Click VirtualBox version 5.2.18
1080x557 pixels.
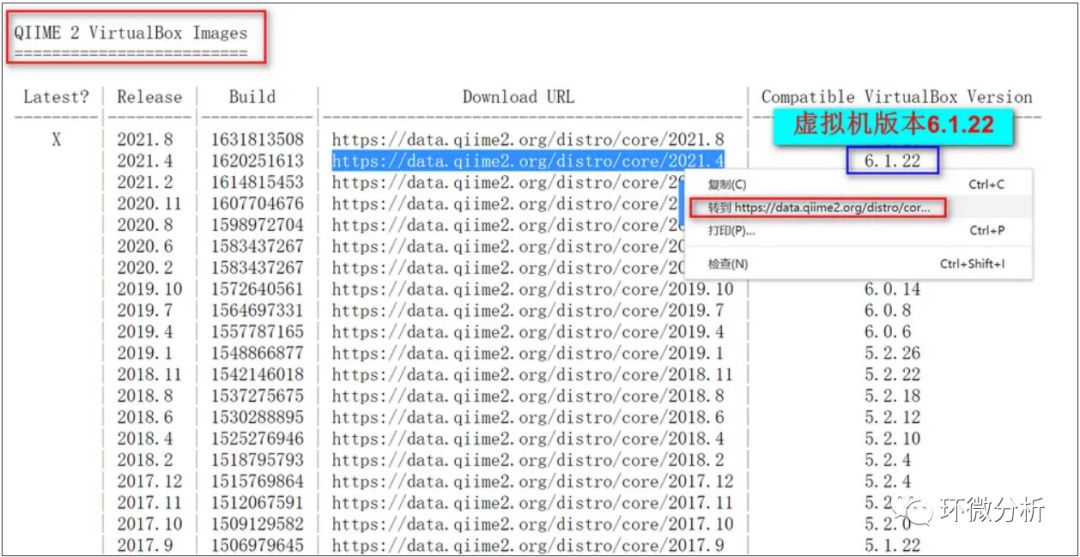click(x=893, y=396)
